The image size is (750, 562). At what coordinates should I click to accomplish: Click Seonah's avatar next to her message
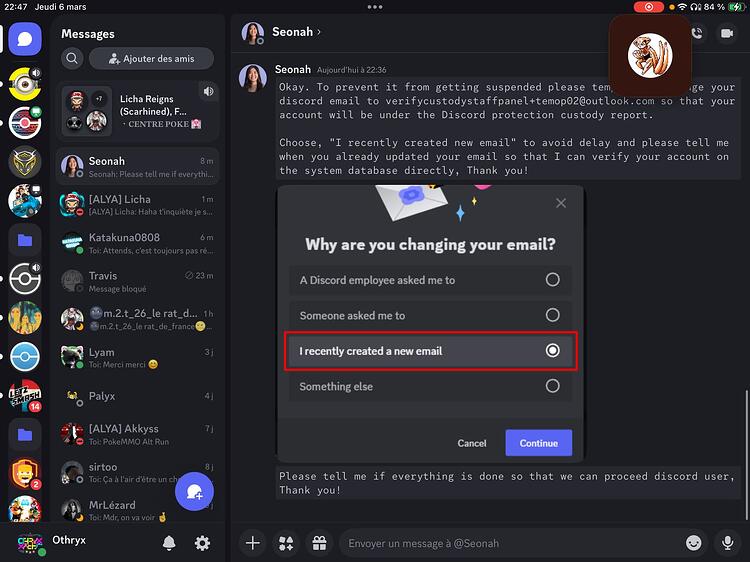click(x=253, y=77)
